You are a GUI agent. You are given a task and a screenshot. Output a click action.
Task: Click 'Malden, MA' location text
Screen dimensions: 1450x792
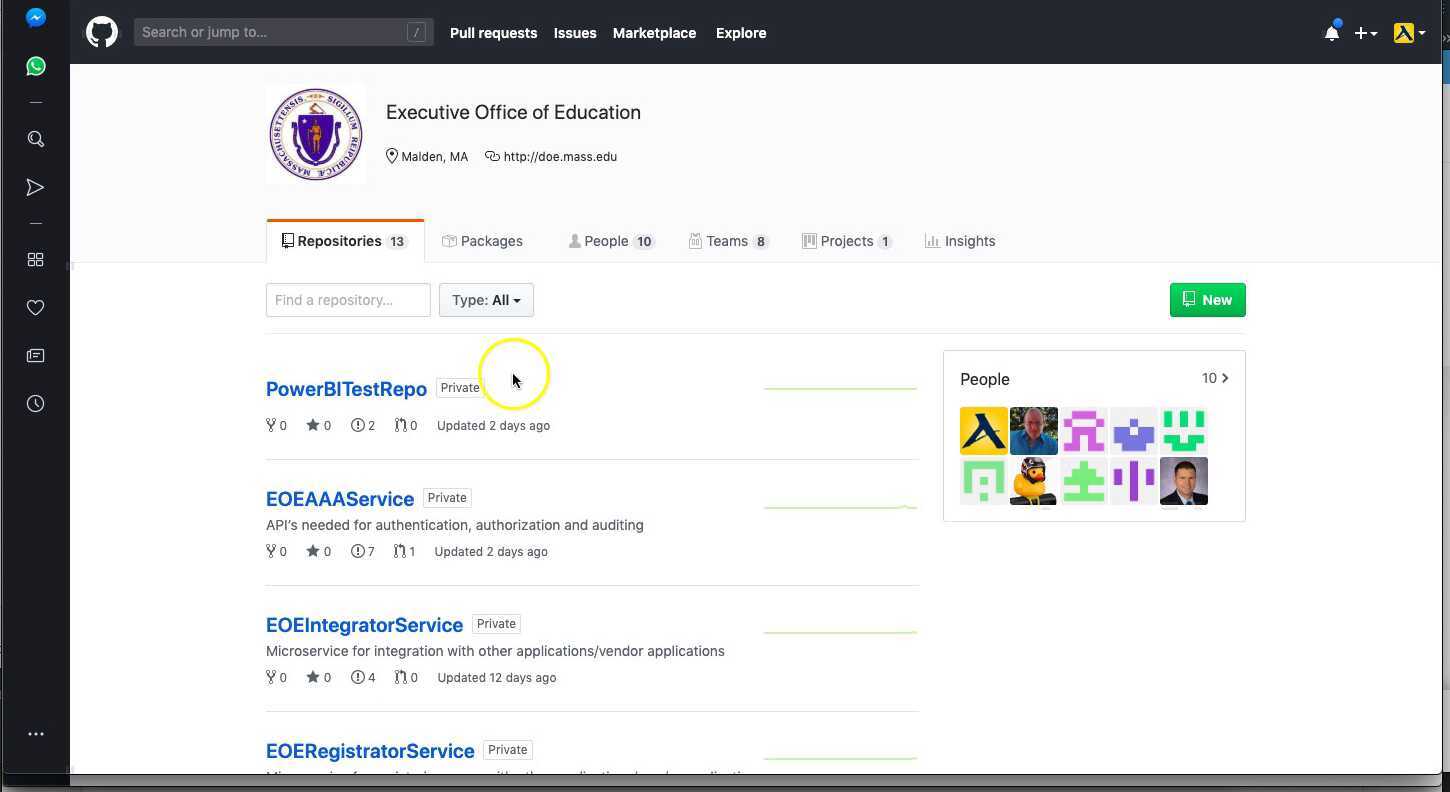pos(434,156)
